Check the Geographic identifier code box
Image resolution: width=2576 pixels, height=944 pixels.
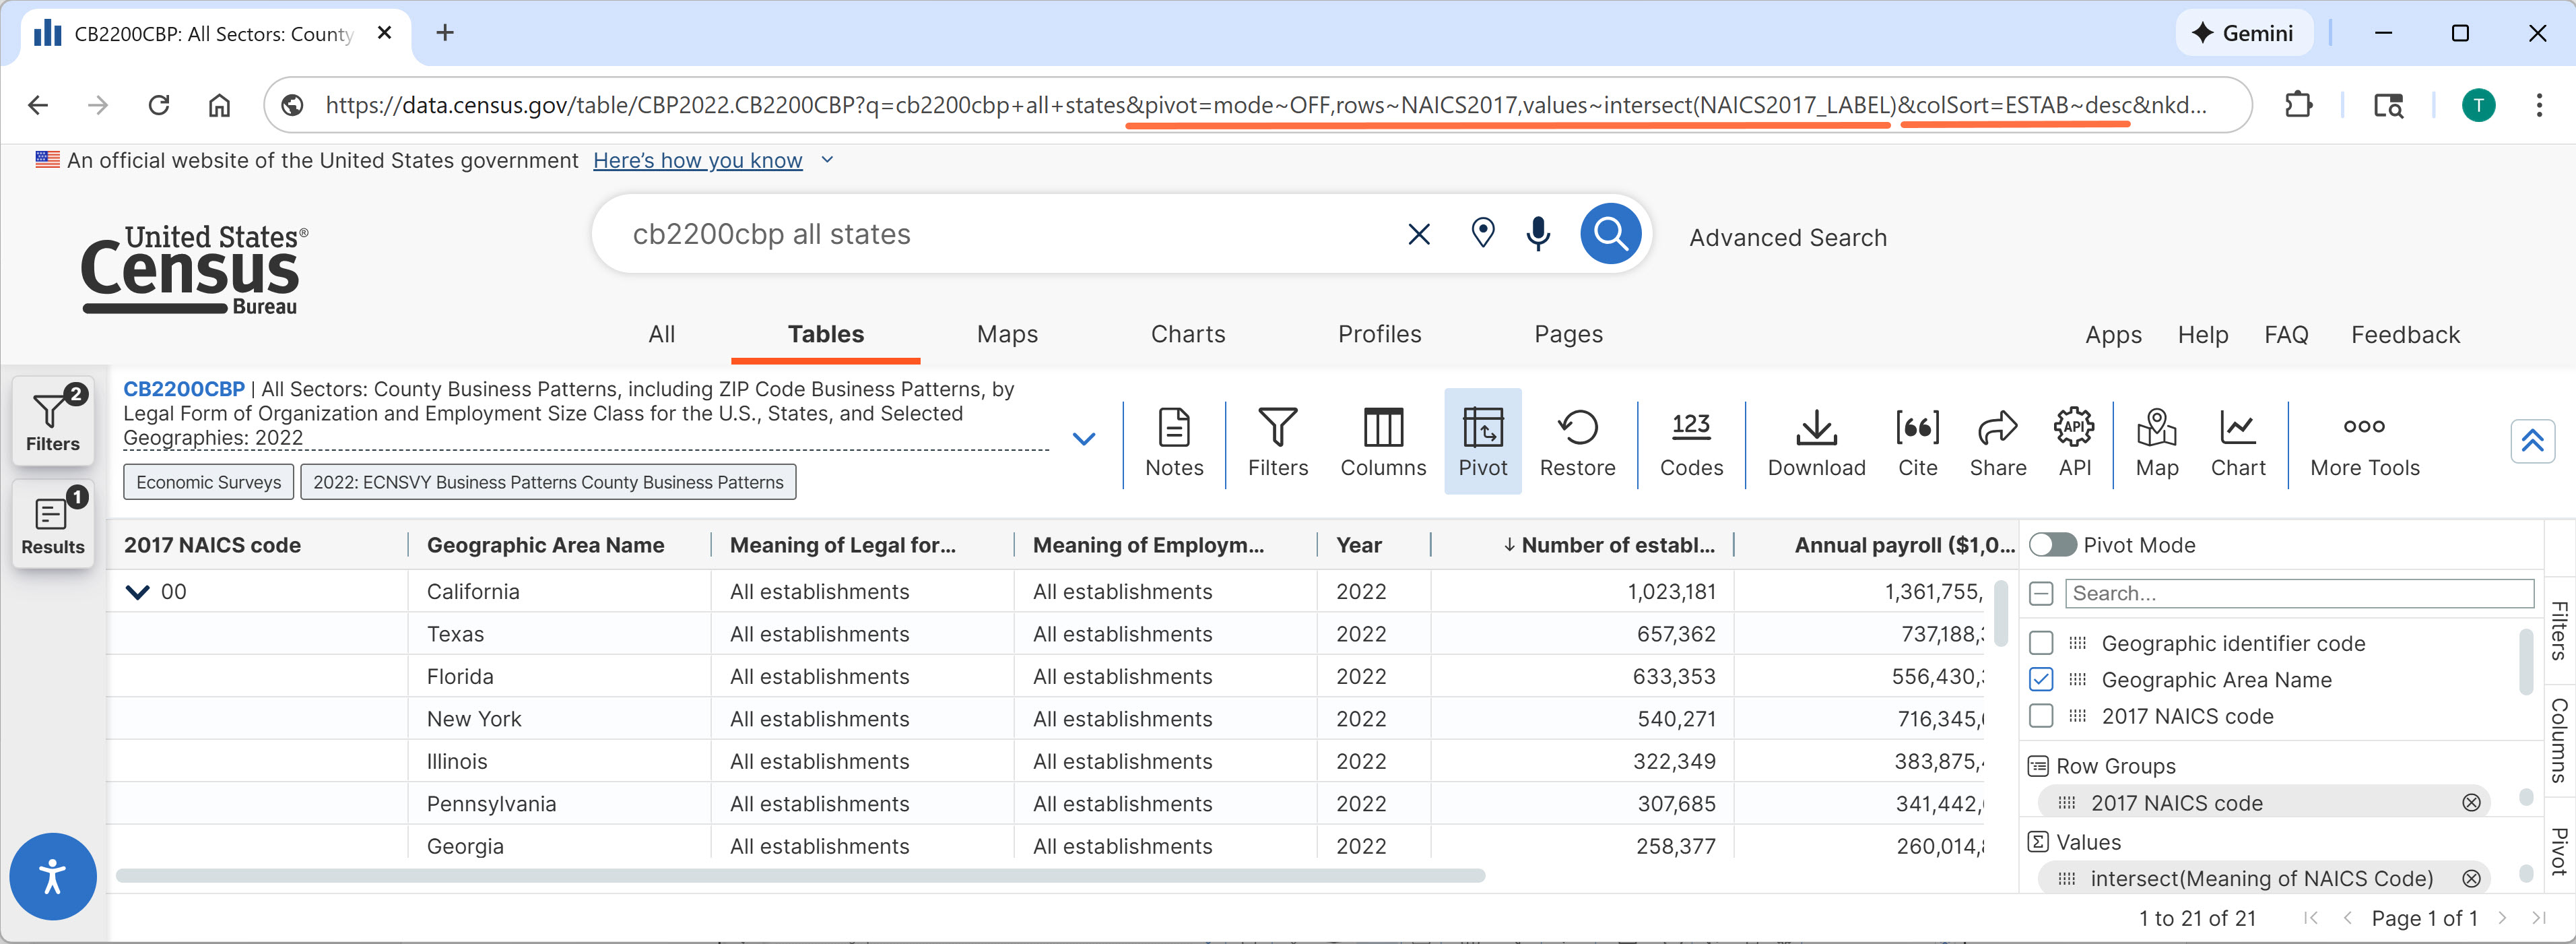pyautogui.click(x=2041, y=643)
